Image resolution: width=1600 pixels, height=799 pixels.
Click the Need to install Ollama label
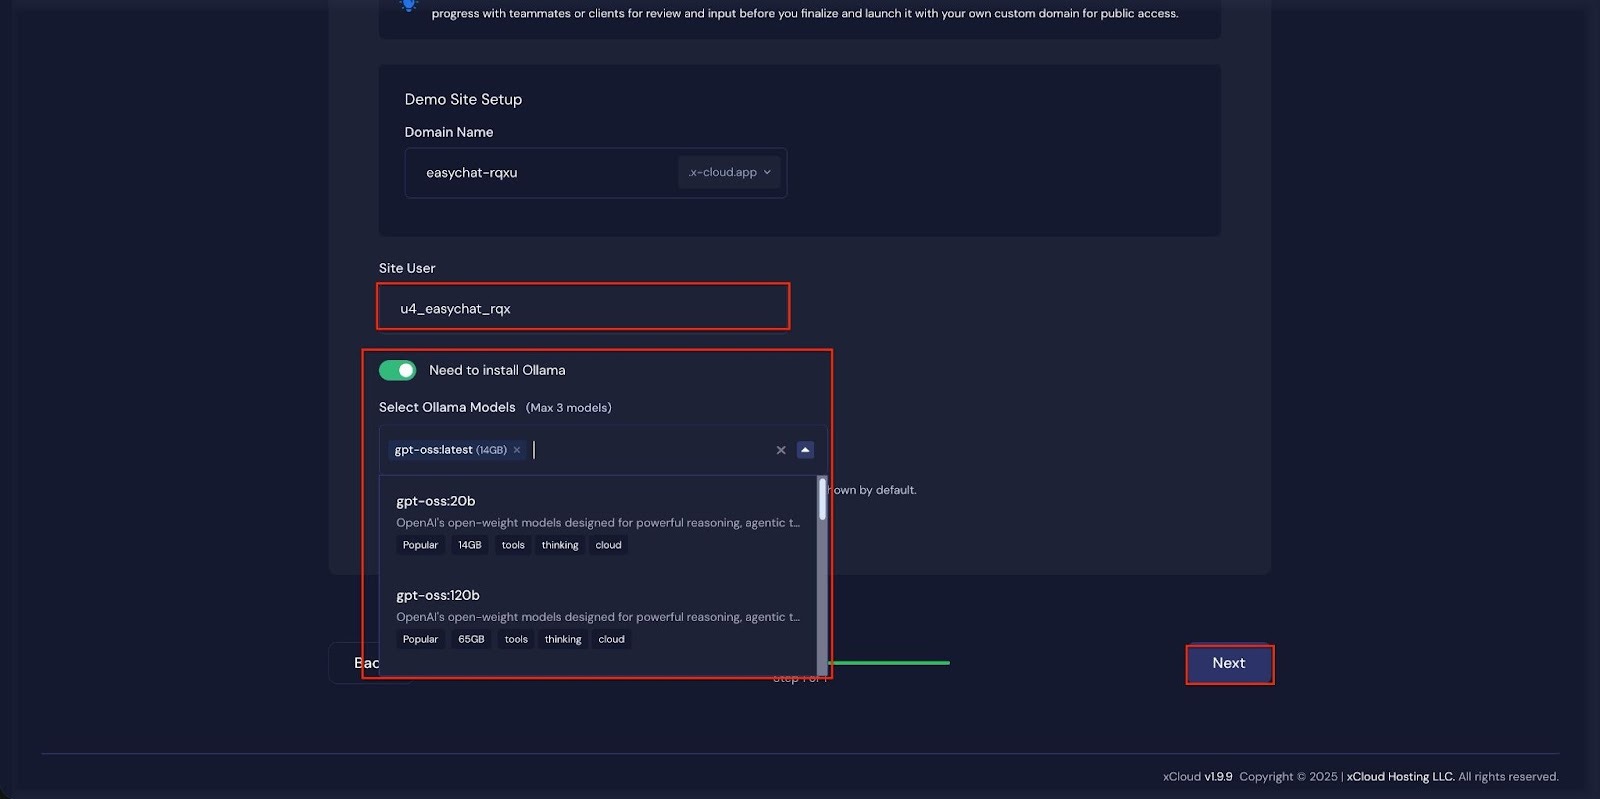[x=497, y=370]
